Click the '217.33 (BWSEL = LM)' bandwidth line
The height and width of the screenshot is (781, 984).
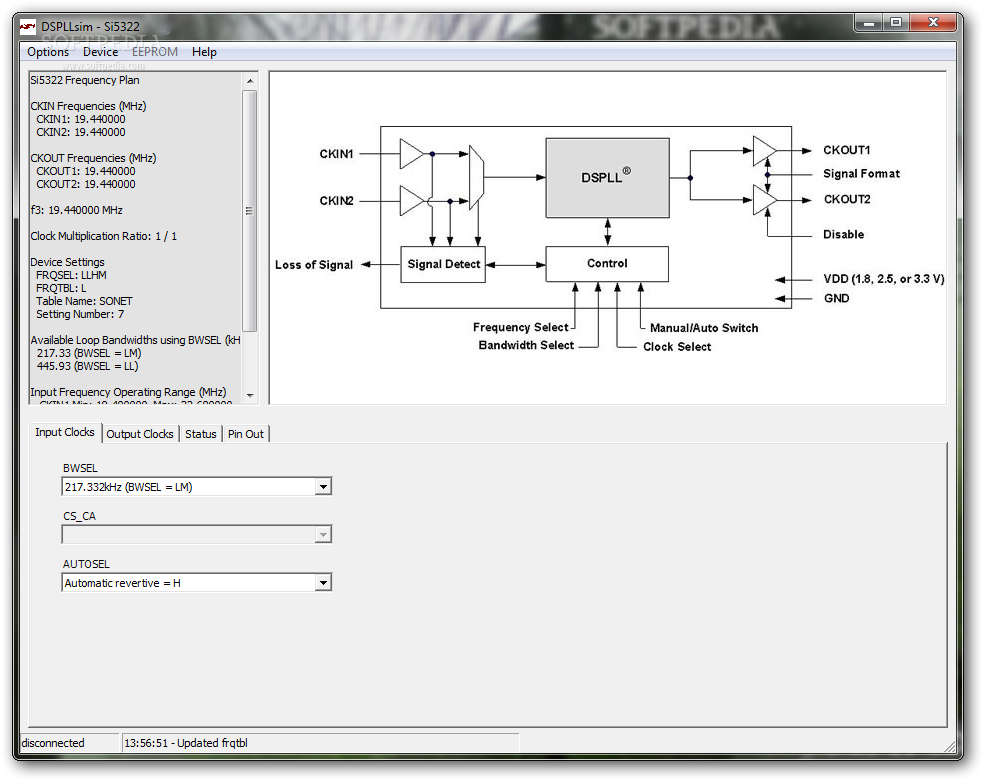coord(88,353)
